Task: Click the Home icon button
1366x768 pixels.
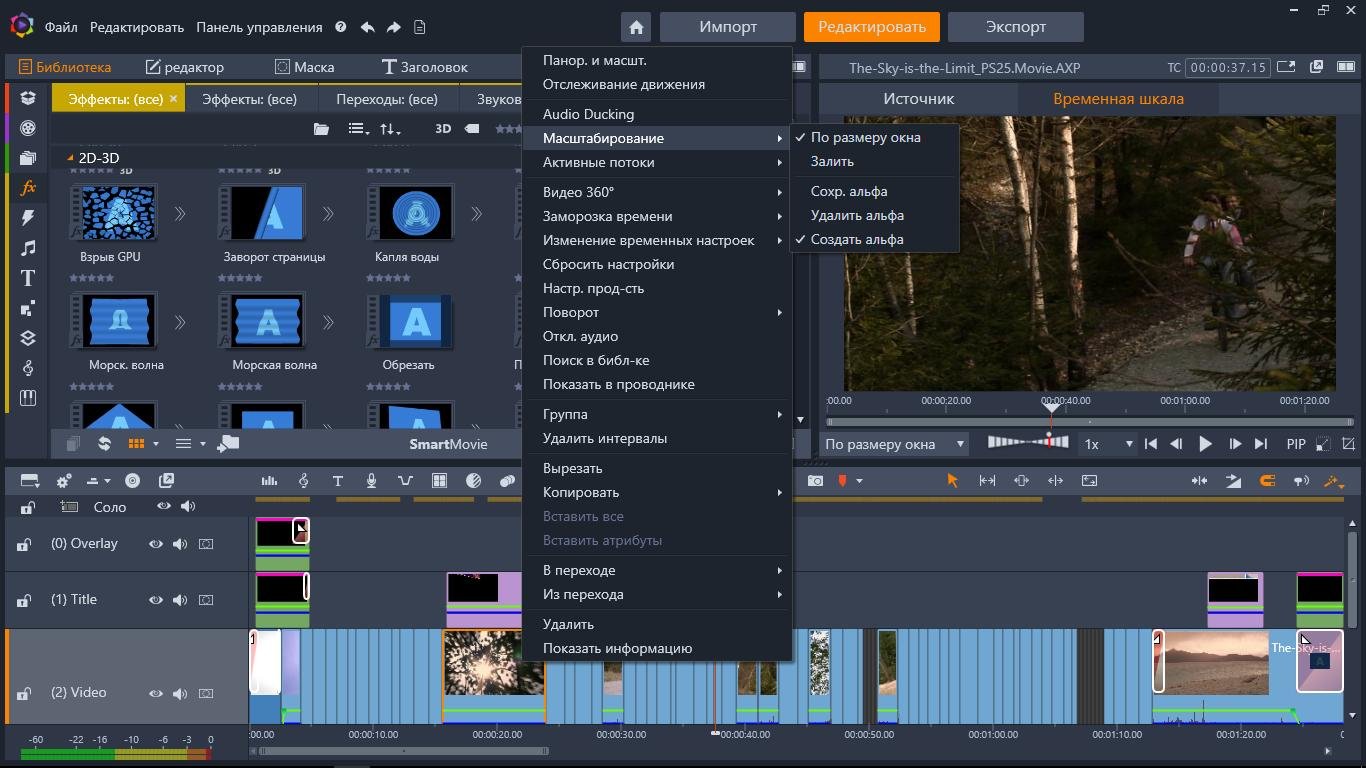Action: (636, 27)
